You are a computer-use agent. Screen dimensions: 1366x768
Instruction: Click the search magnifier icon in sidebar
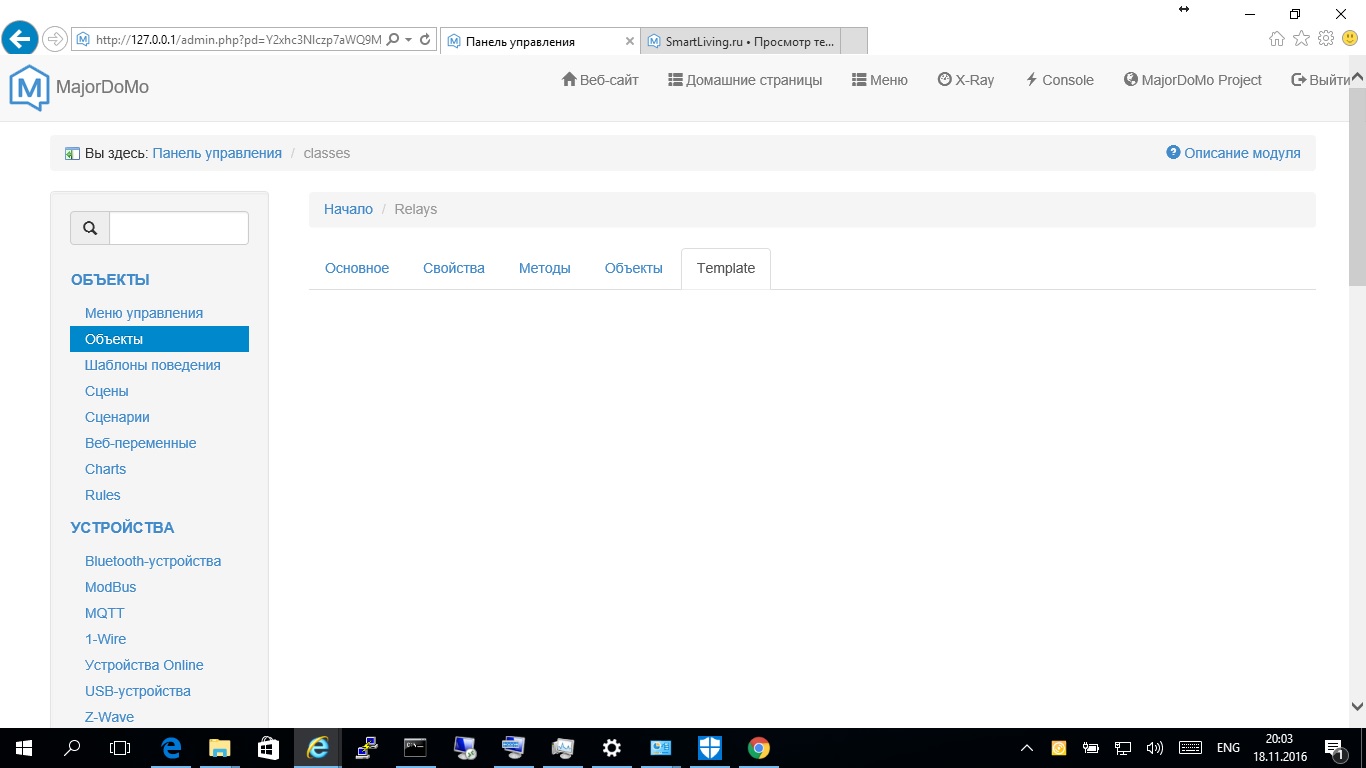[90, 228]
